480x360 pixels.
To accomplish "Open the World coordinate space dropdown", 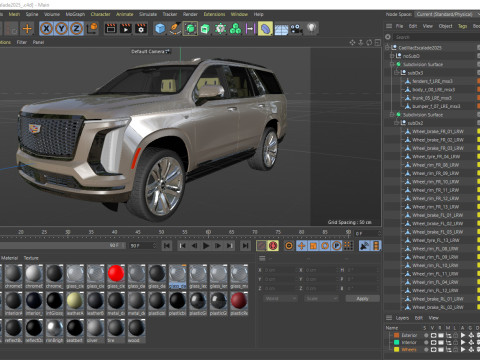I will click(280, 299).
